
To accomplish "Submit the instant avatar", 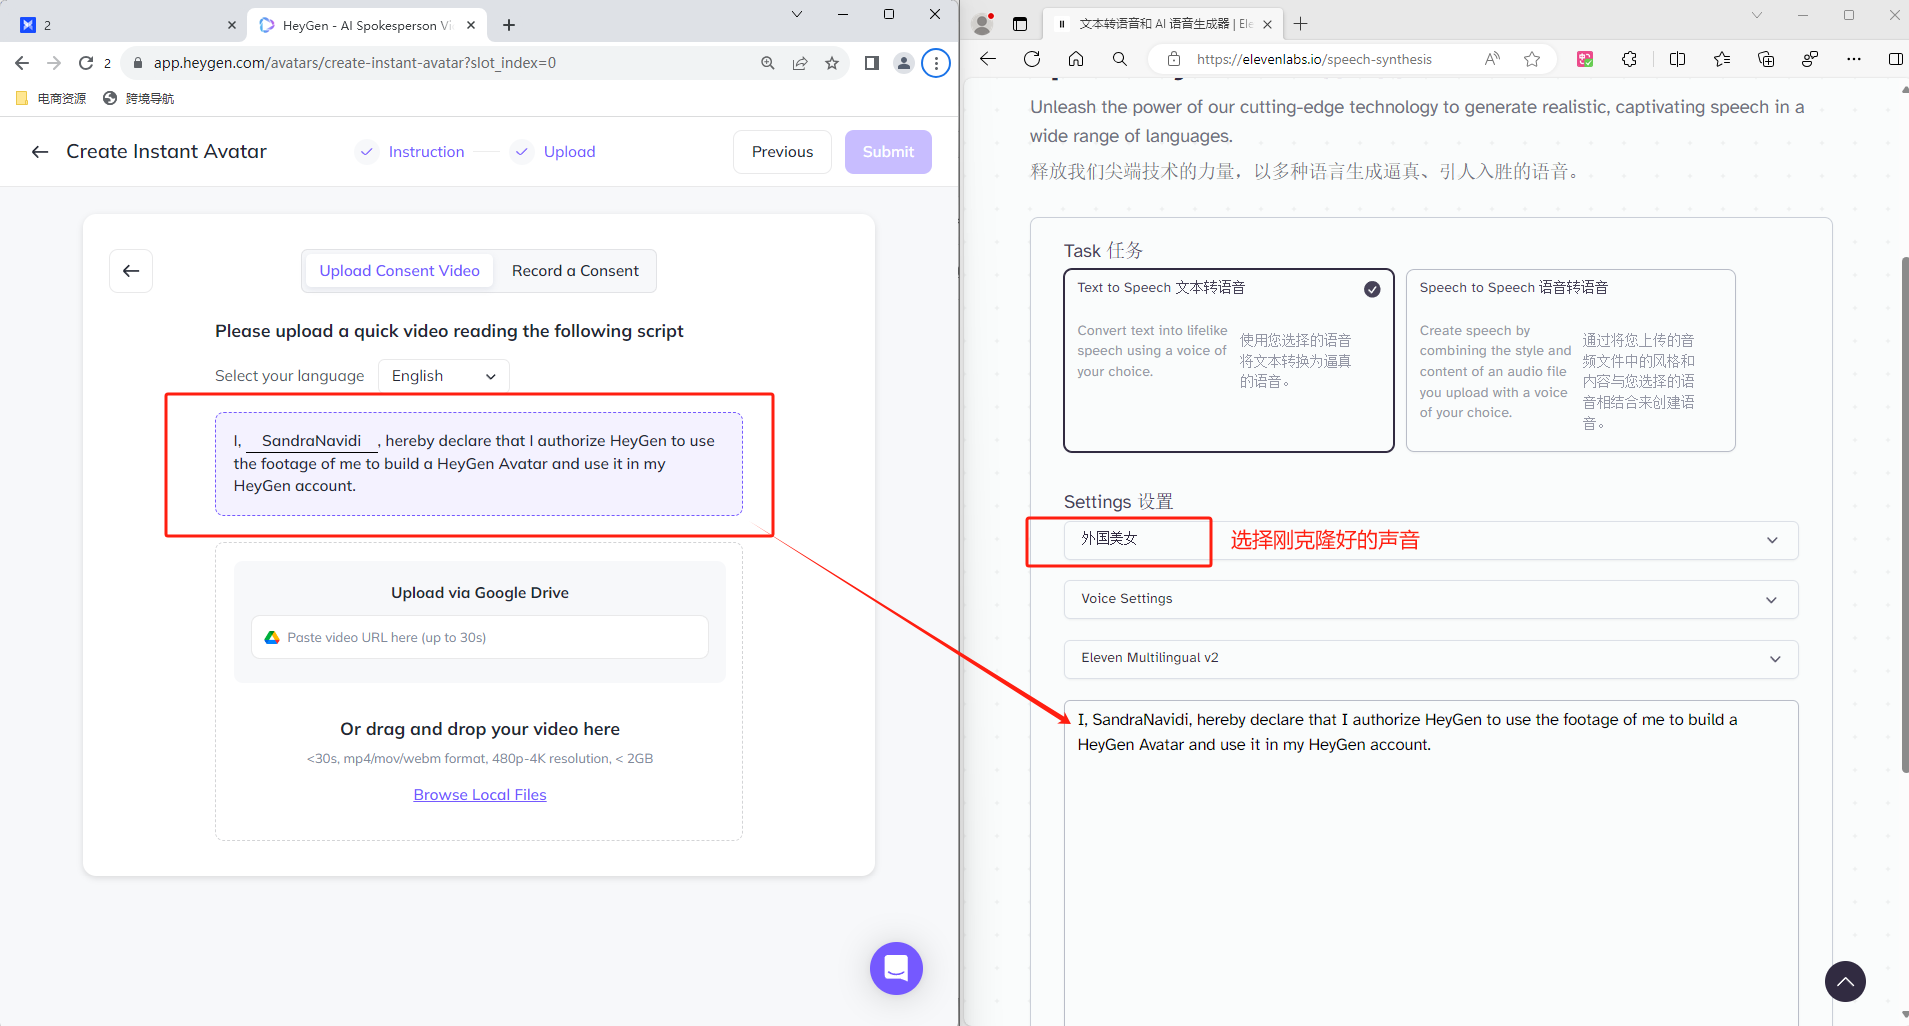I will click(888, 152).
